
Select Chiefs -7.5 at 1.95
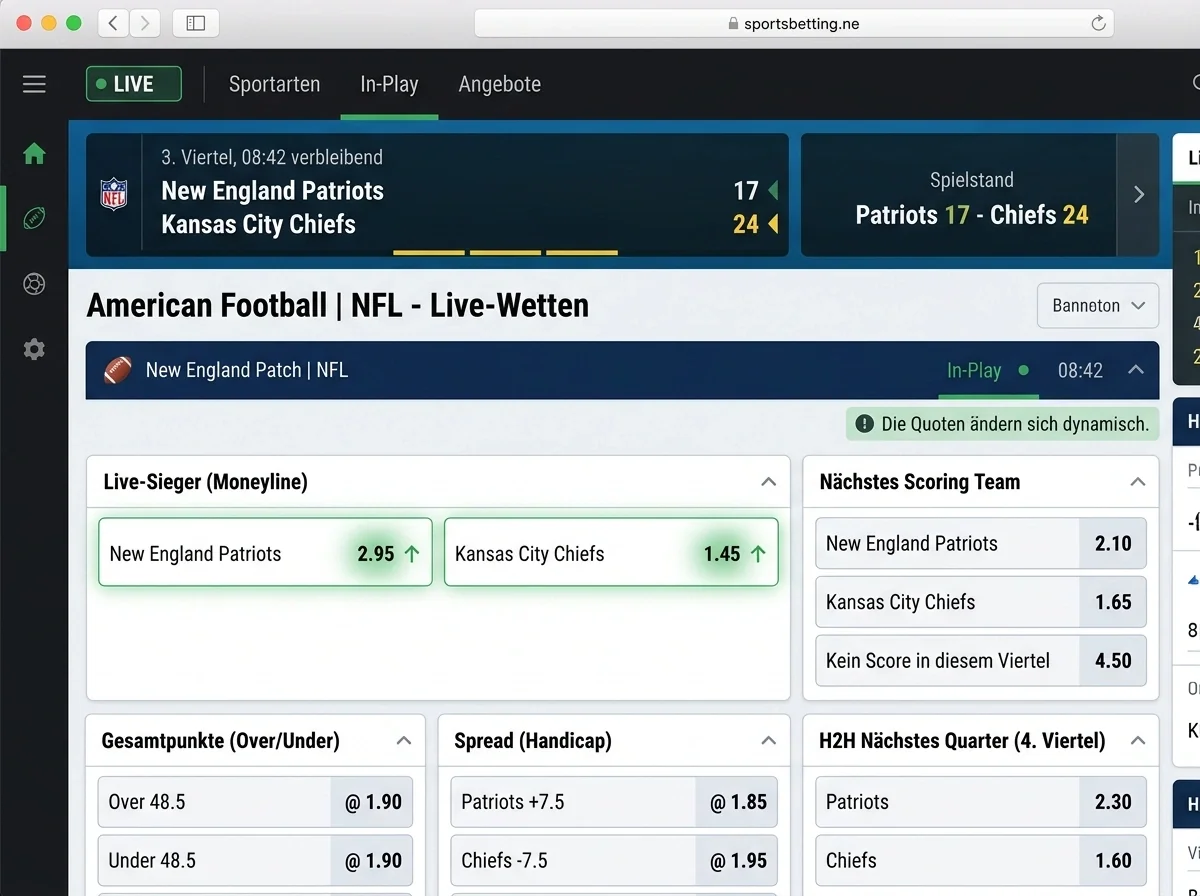click(x=614, y=861)
